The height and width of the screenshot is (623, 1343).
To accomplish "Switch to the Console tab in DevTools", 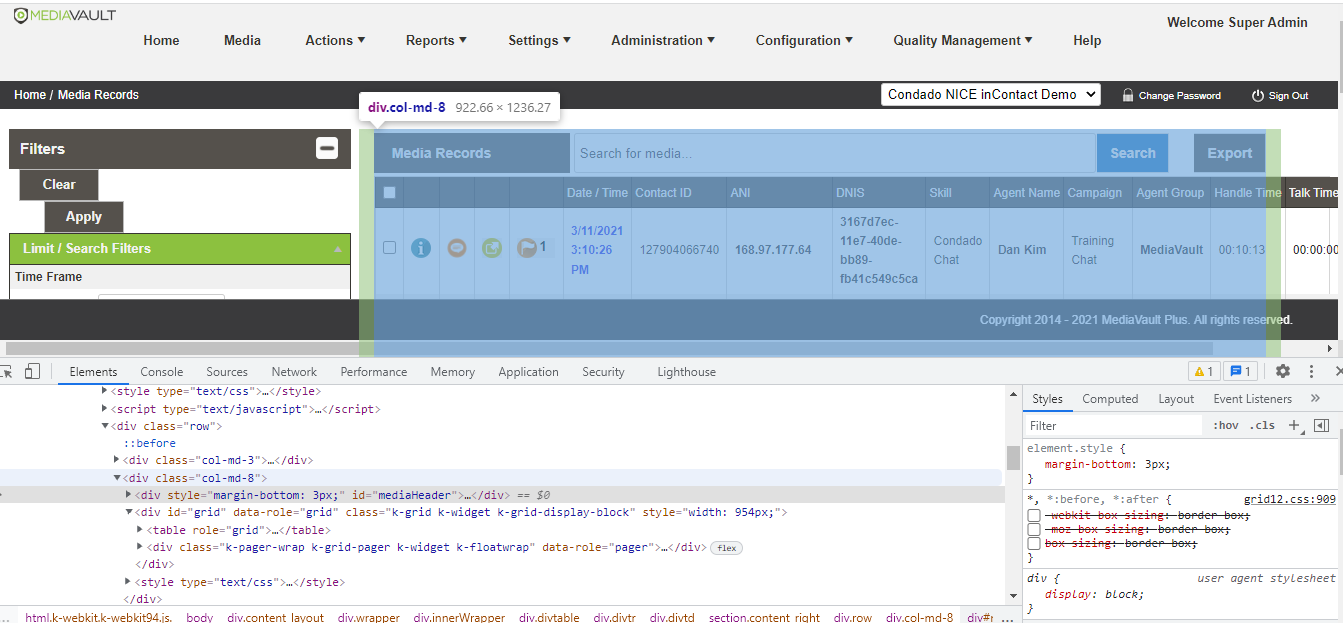I will (162, 371).
